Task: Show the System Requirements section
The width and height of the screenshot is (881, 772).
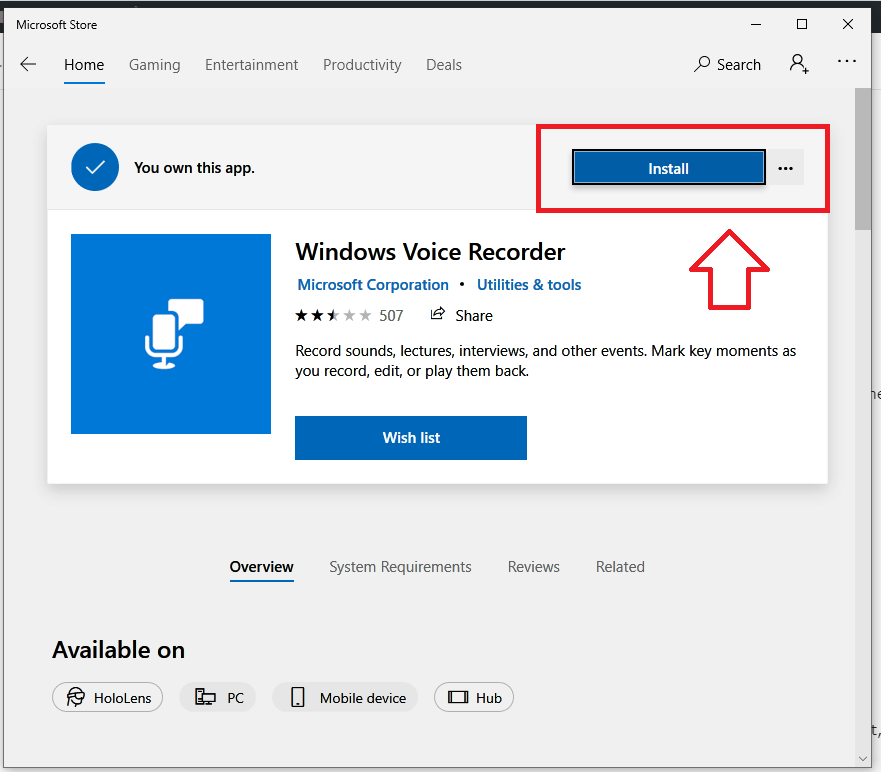Action: tap(400, 567)
